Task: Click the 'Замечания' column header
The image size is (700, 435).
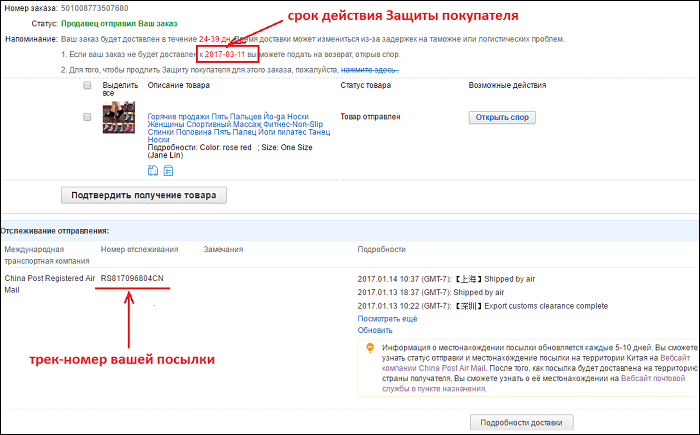Action: click(223, 249)
